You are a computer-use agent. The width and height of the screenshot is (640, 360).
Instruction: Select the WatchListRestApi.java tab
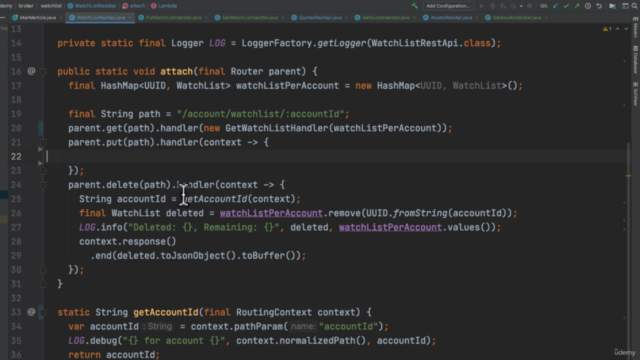101,18
